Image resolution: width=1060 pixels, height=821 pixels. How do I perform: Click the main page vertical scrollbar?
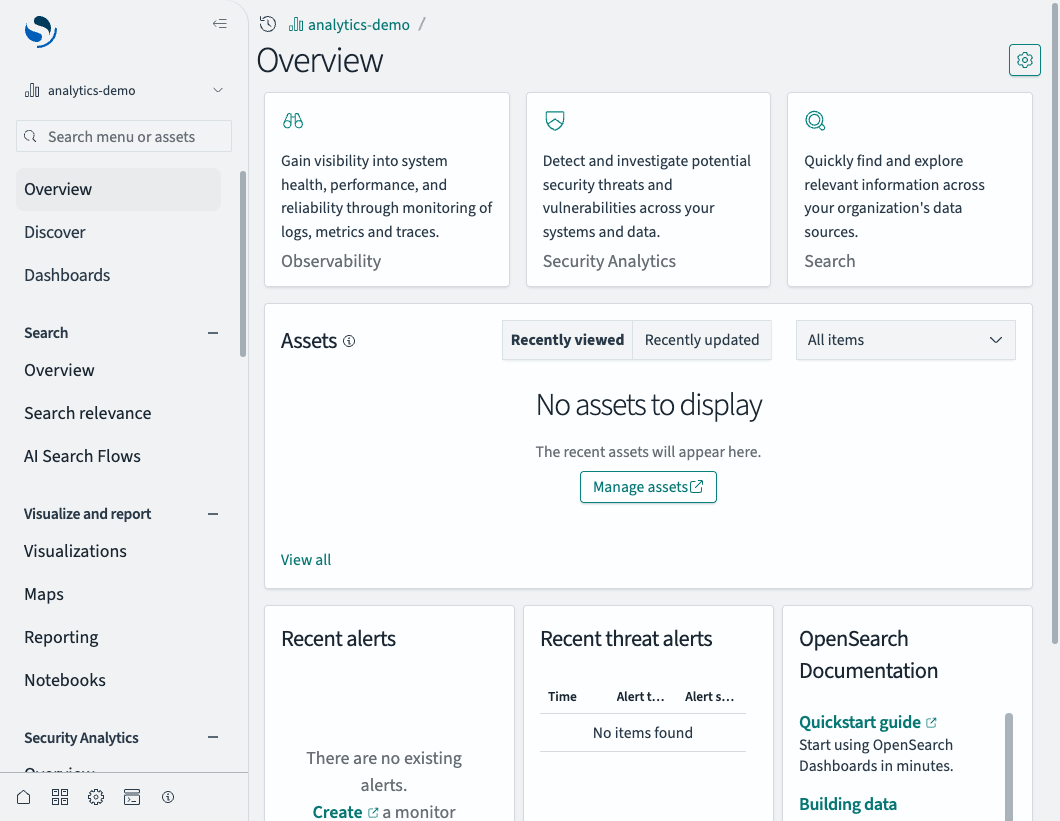coord(1055,321)
